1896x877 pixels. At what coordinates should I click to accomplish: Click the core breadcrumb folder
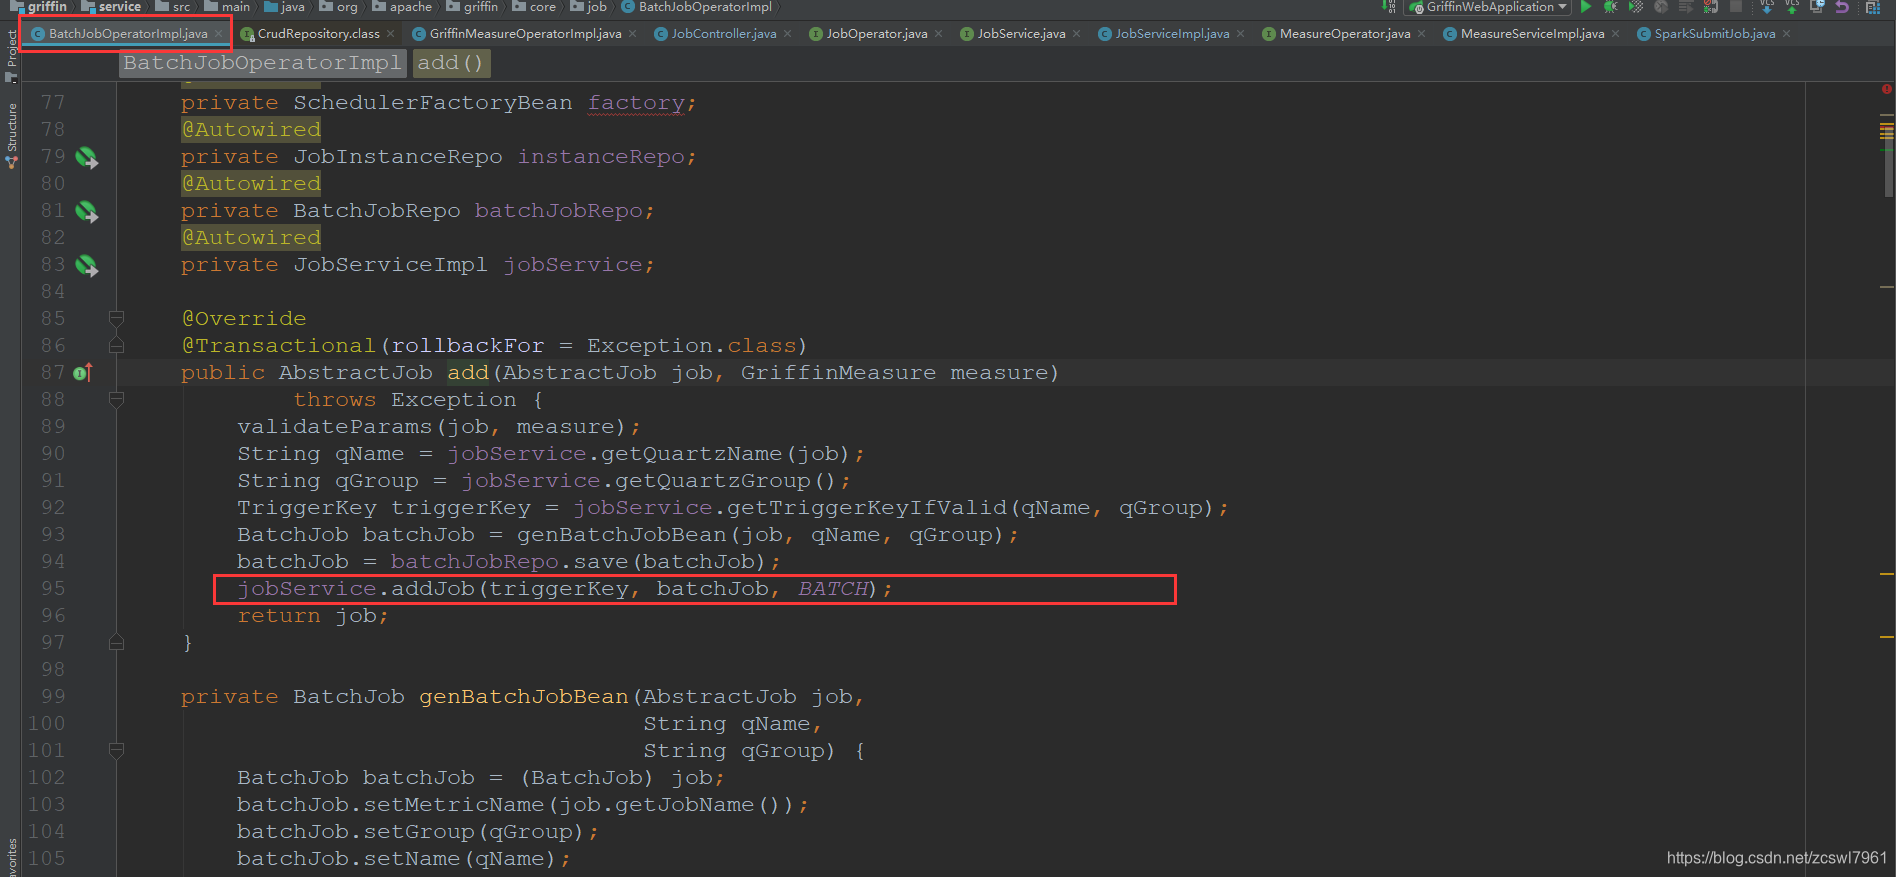click(534, 6)
